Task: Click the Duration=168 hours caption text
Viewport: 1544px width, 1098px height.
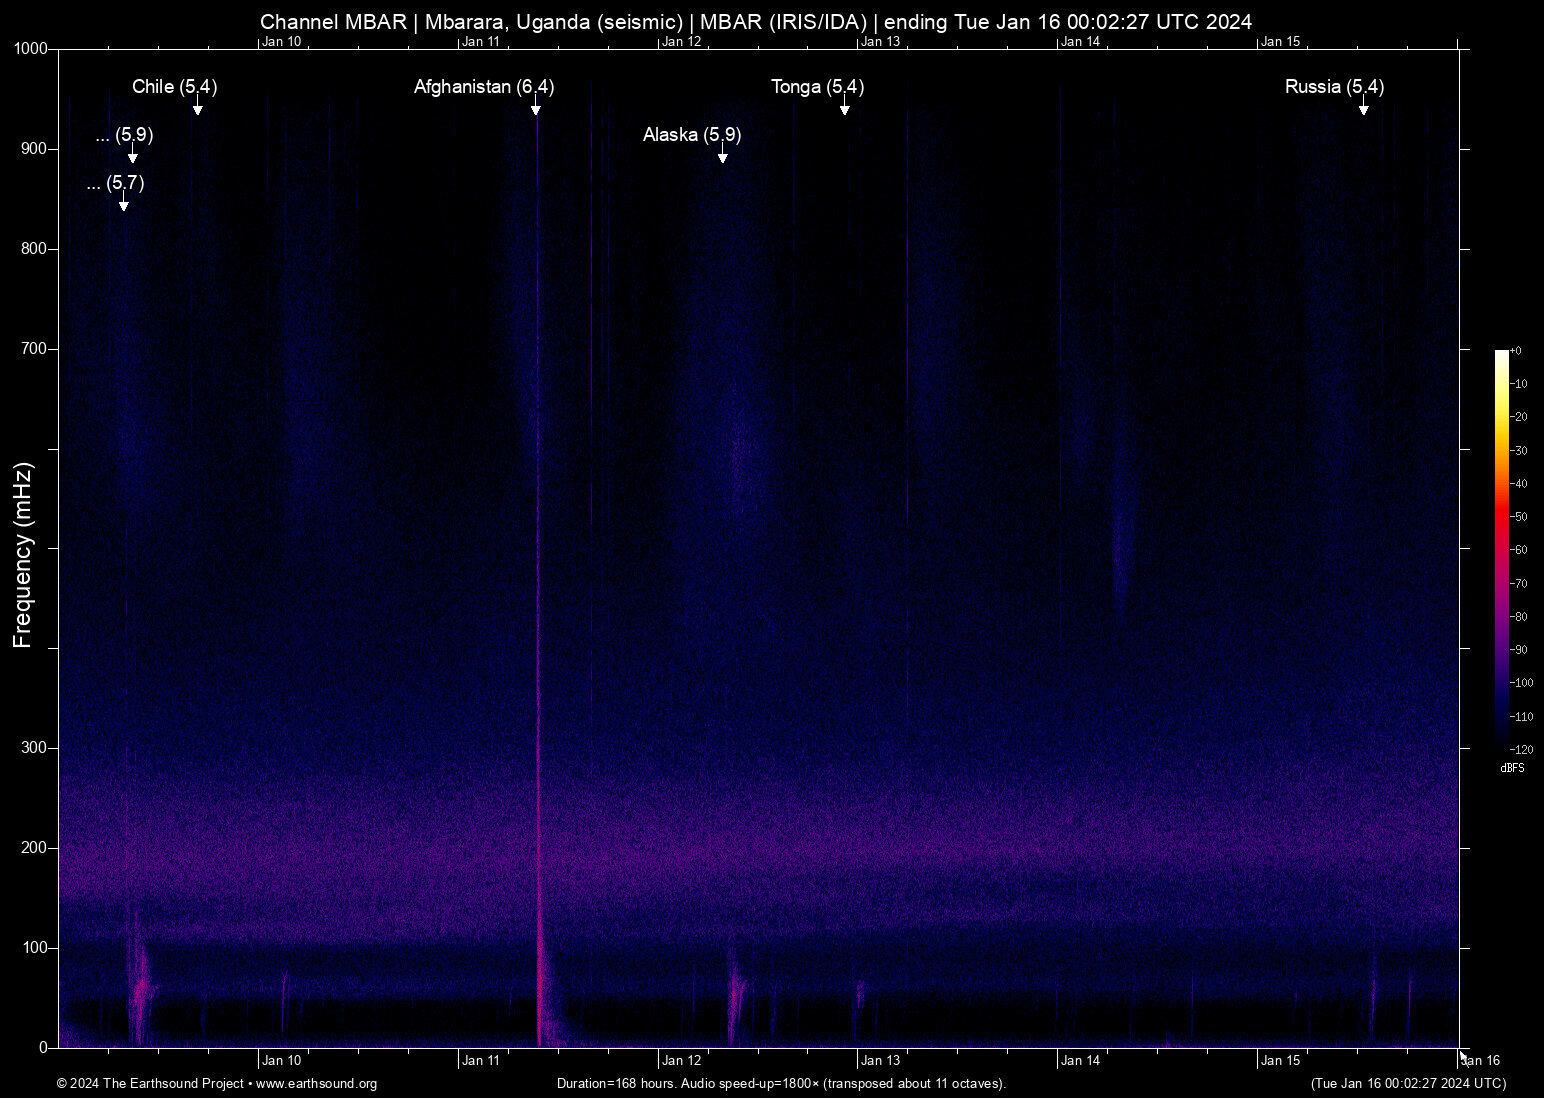Action: [781, 1084]
